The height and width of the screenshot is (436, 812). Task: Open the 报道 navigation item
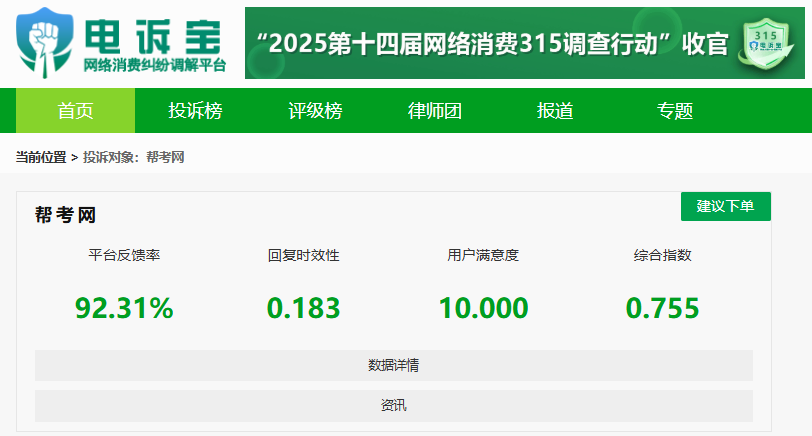point(555,110)
